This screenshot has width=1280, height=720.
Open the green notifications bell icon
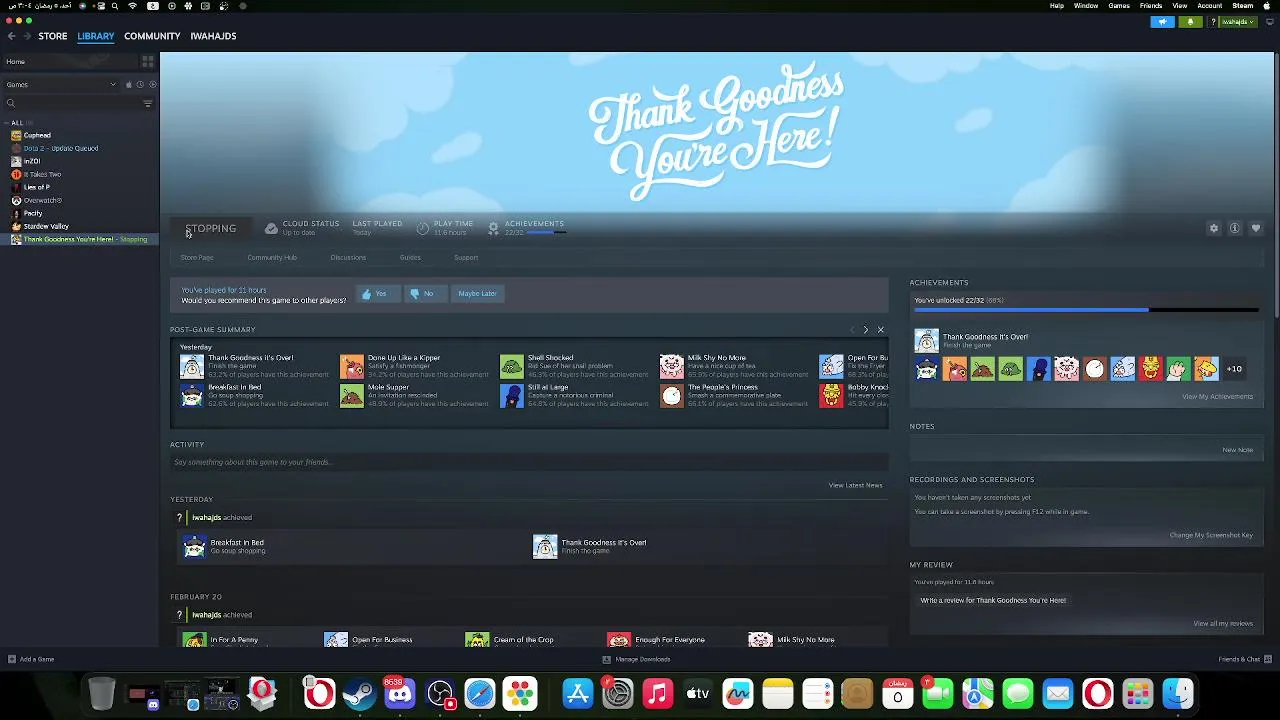point(1190,22)
